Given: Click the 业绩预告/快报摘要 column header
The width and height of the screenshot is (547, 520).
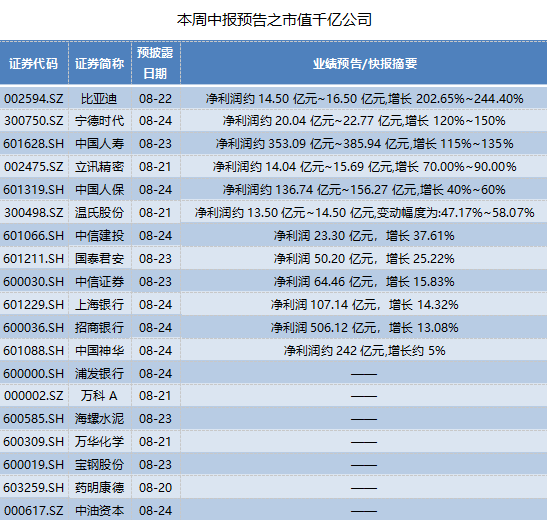Looking at the screenshot, I should [x=365, y=63].
